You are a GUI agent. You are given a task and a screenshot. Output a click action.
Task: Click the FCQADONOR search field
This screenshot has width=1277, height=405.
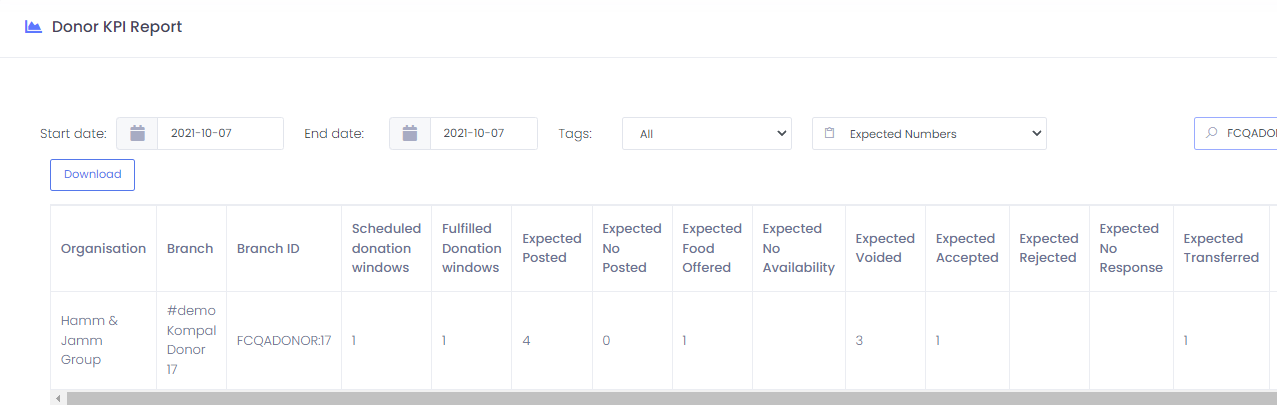[x=1248, y=133]
